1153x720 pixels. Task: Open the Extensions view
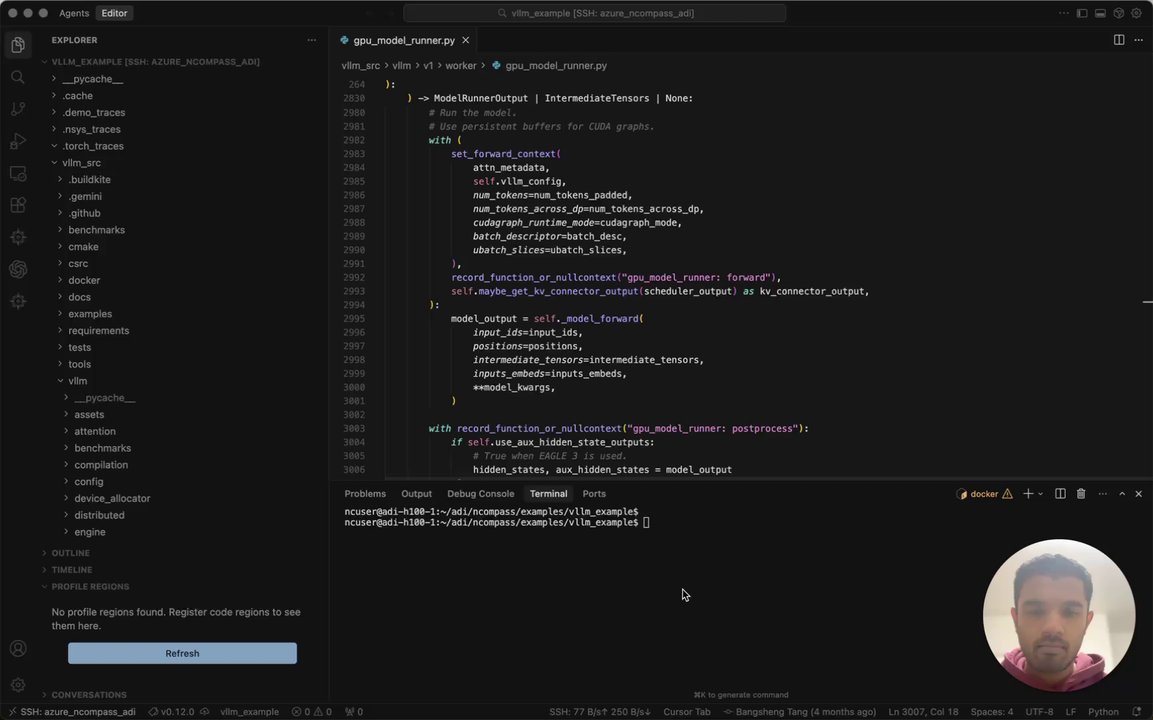(18, 205)
